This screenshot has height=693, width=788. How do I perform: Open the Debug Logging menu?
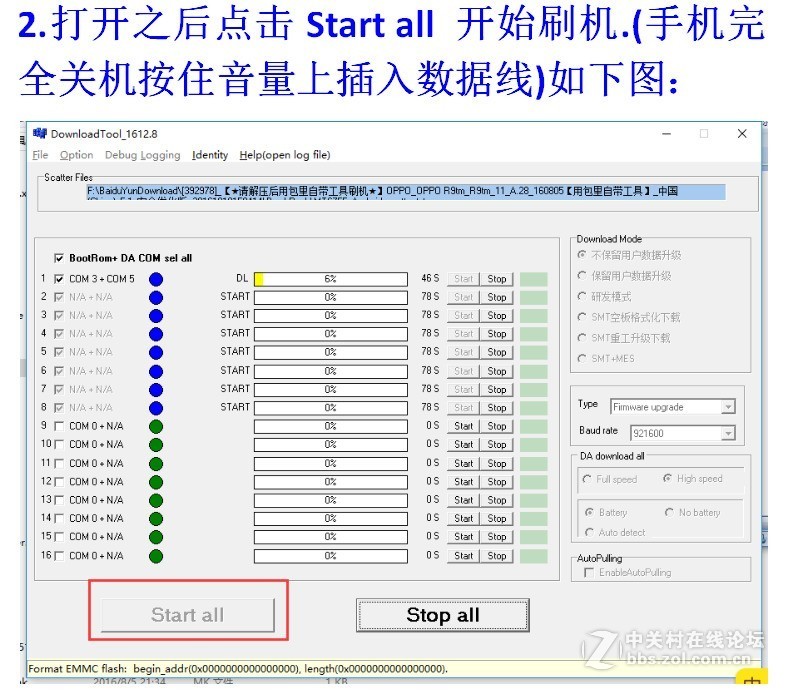tap(142, 155)
